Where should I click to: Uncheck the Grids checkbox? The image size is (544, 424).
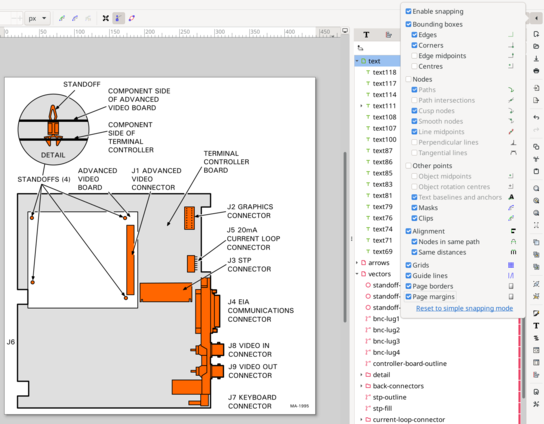408,265
